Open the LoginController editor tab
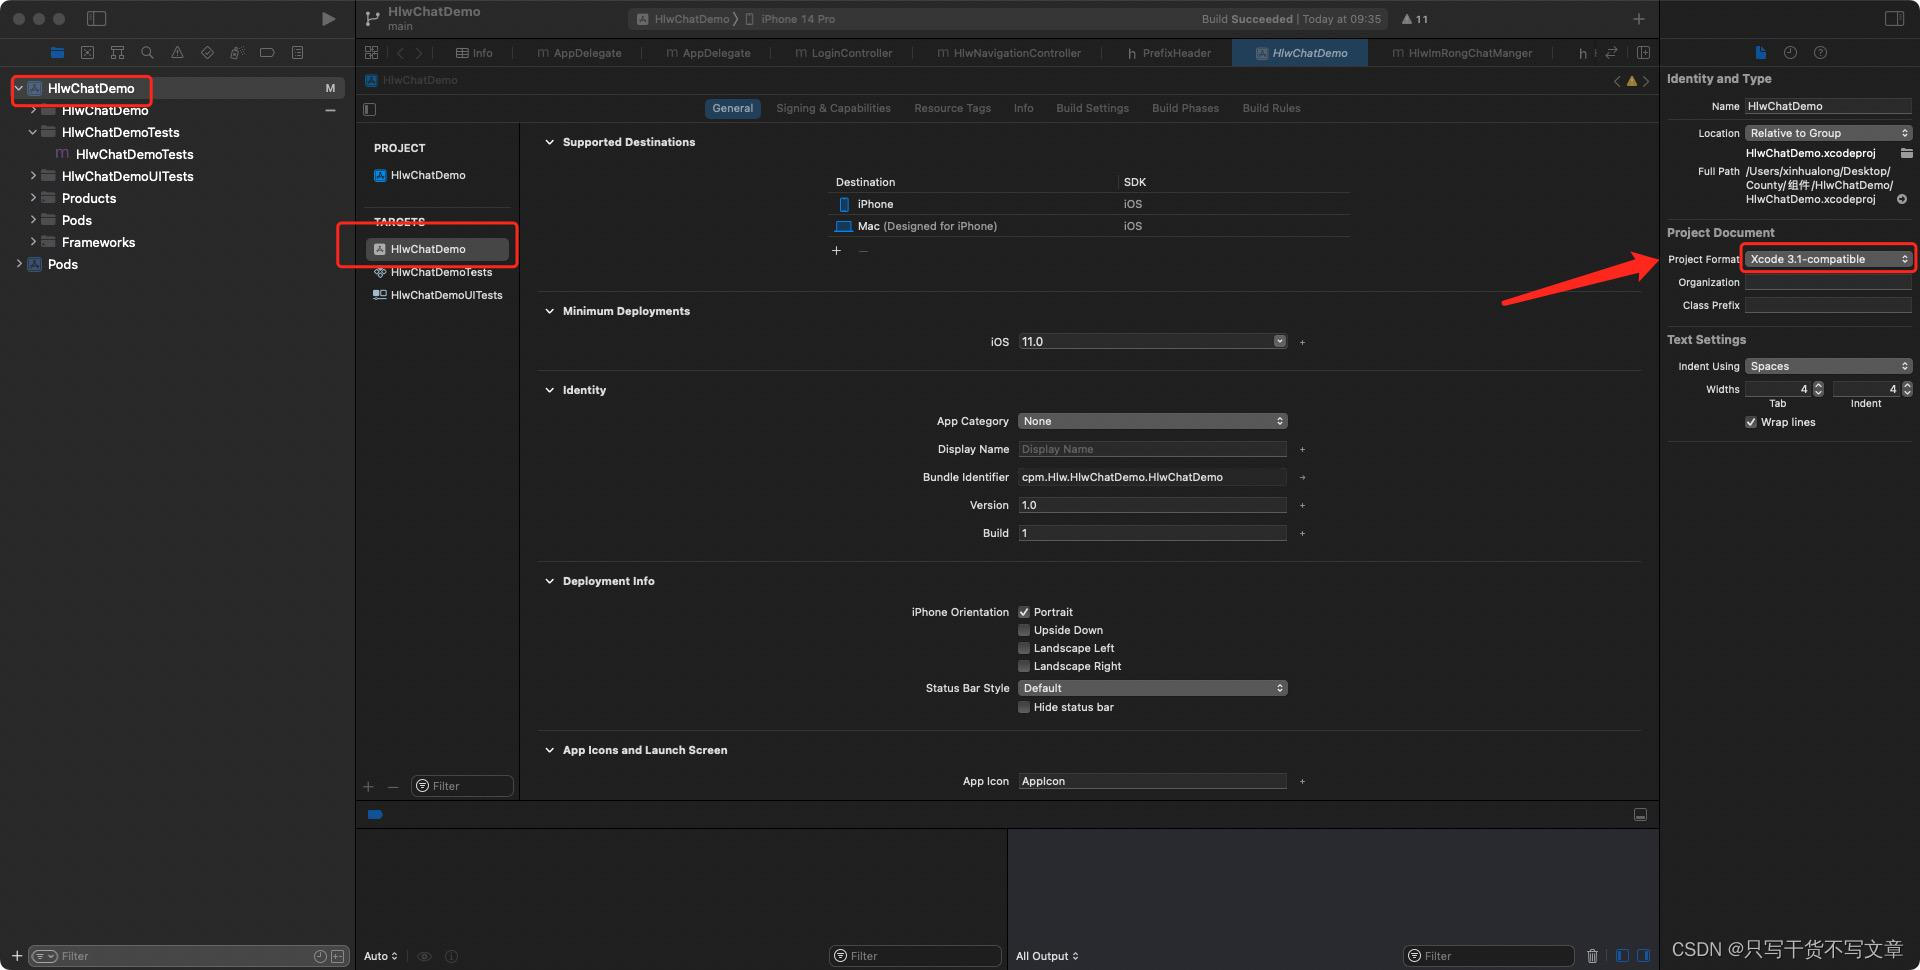 click(843, 53)
